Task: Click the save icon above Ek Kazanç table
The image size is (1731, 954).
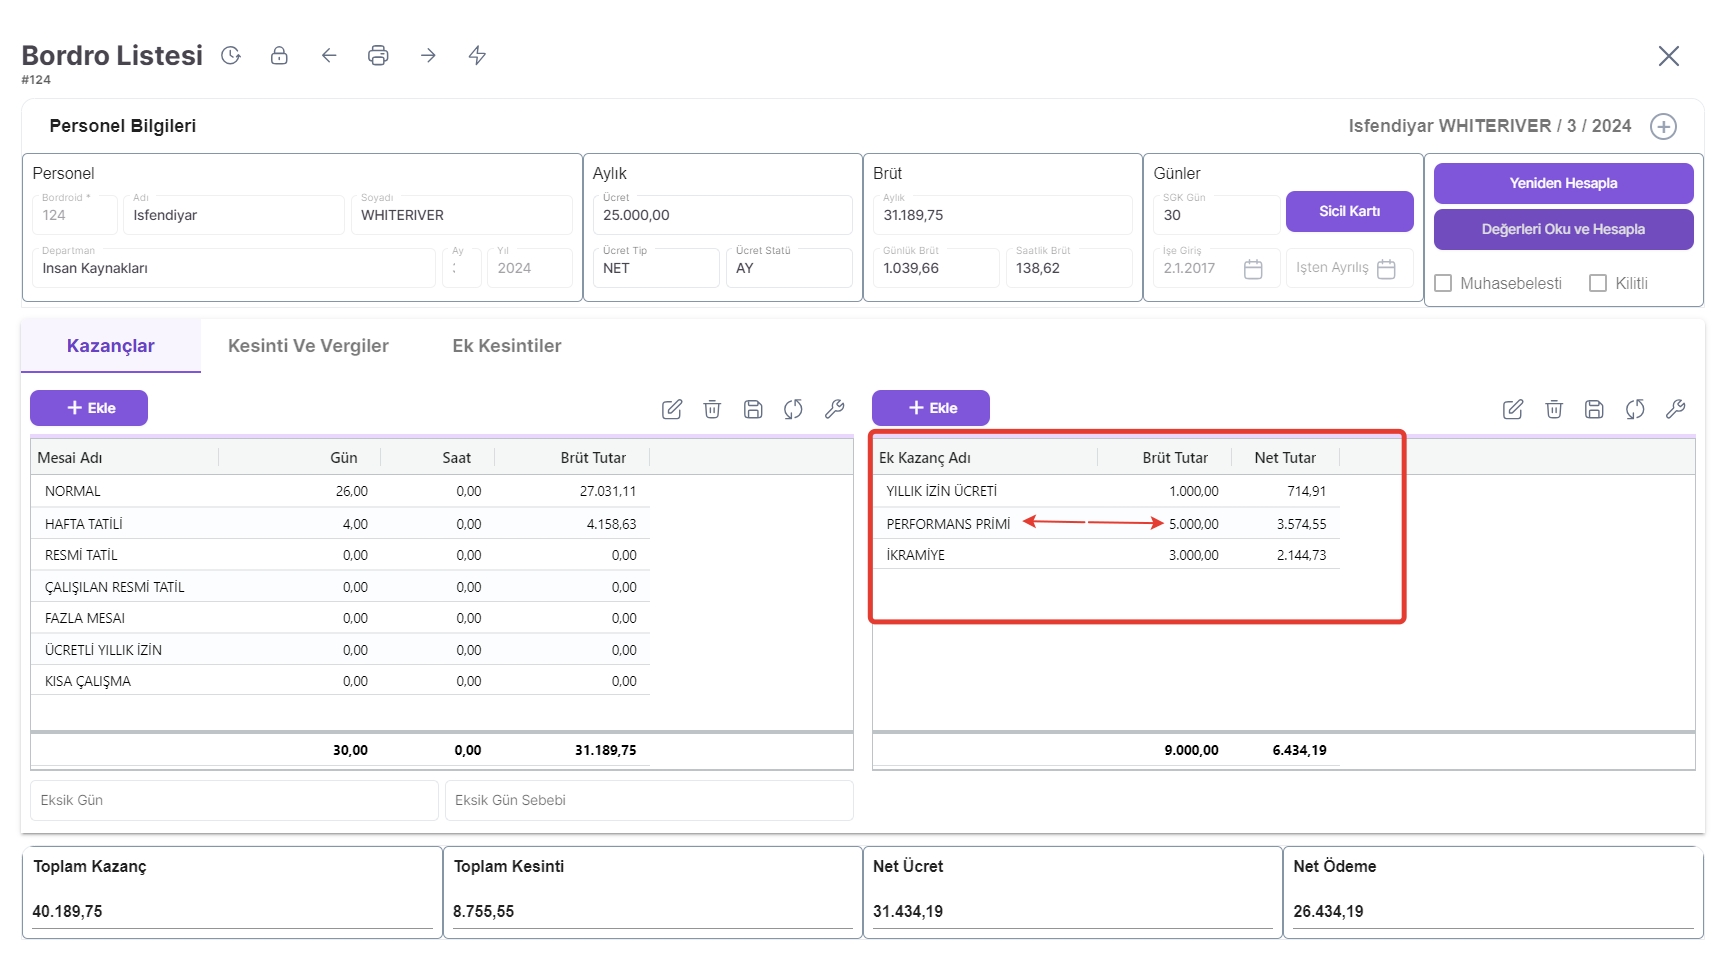Action: point(1594,409)
